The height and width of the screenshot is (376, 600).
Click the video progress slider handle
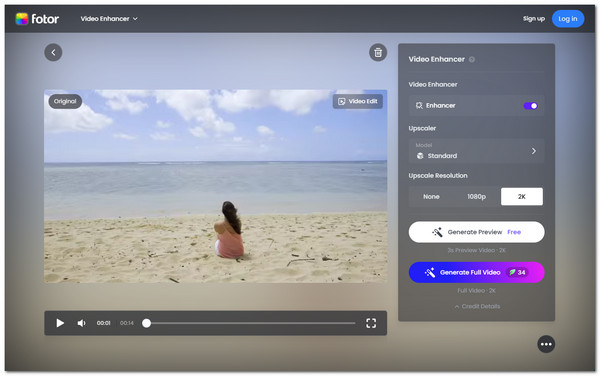tap(146, 323)
